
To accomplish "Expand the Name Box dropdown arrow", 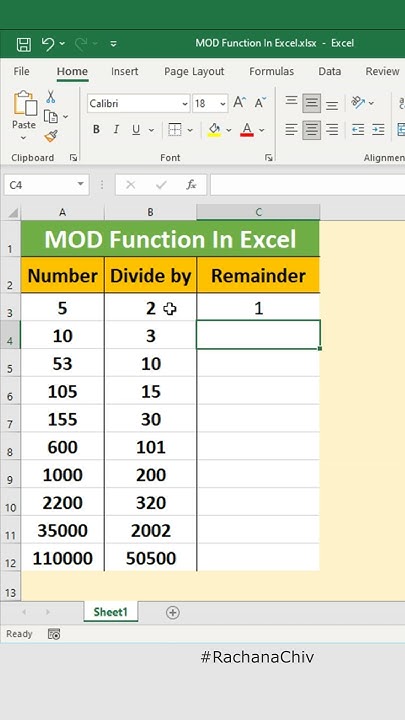I will [80, 185].
